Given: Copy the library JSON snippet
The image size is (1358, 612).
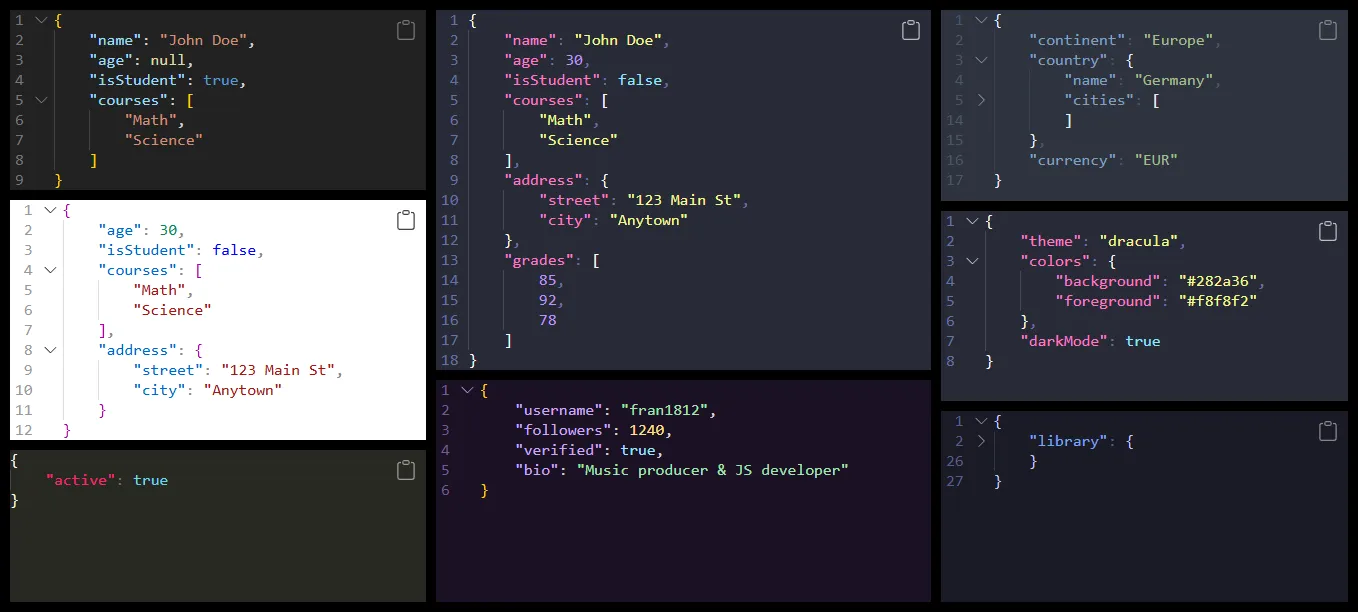Looking at the screenshot, I should click(1328, 431).
